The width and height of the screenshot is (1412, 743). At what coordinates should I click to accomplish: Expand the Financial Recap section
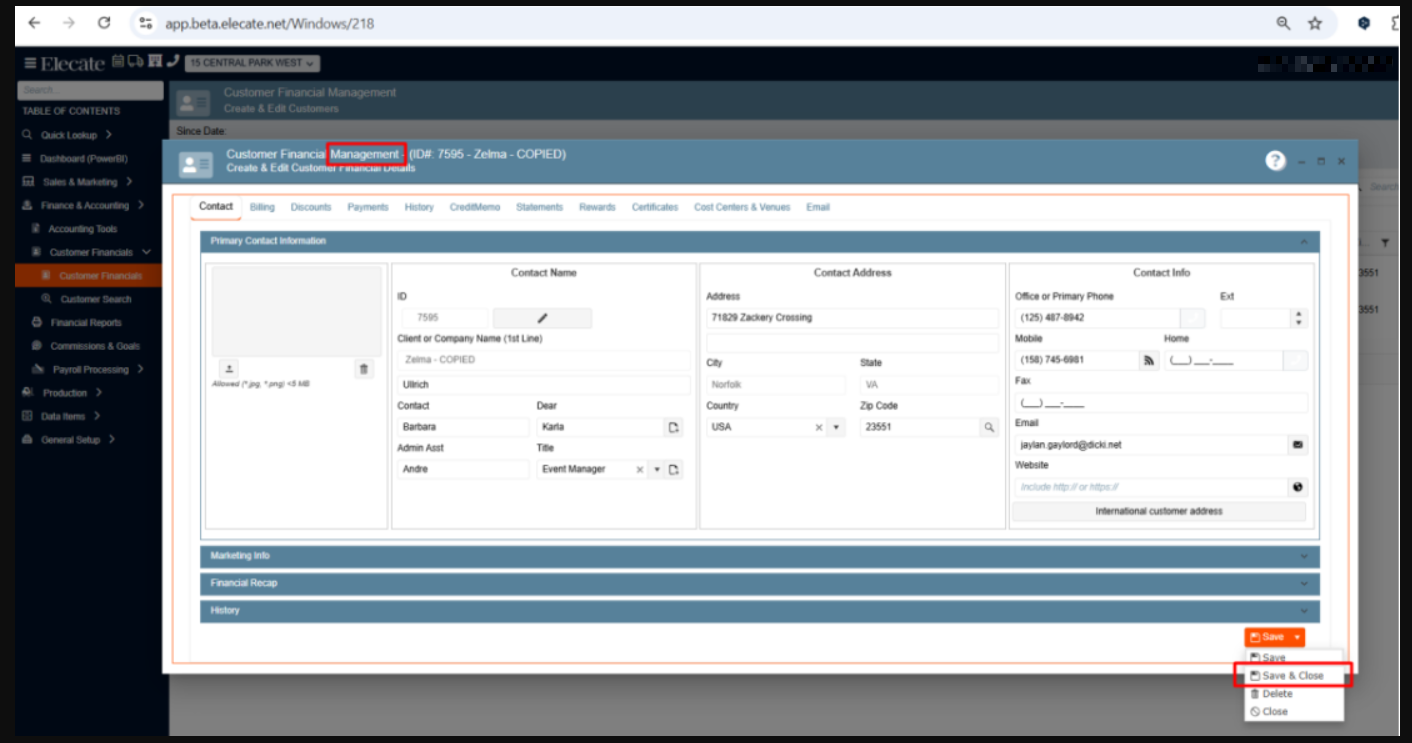(x=759, y=583)
